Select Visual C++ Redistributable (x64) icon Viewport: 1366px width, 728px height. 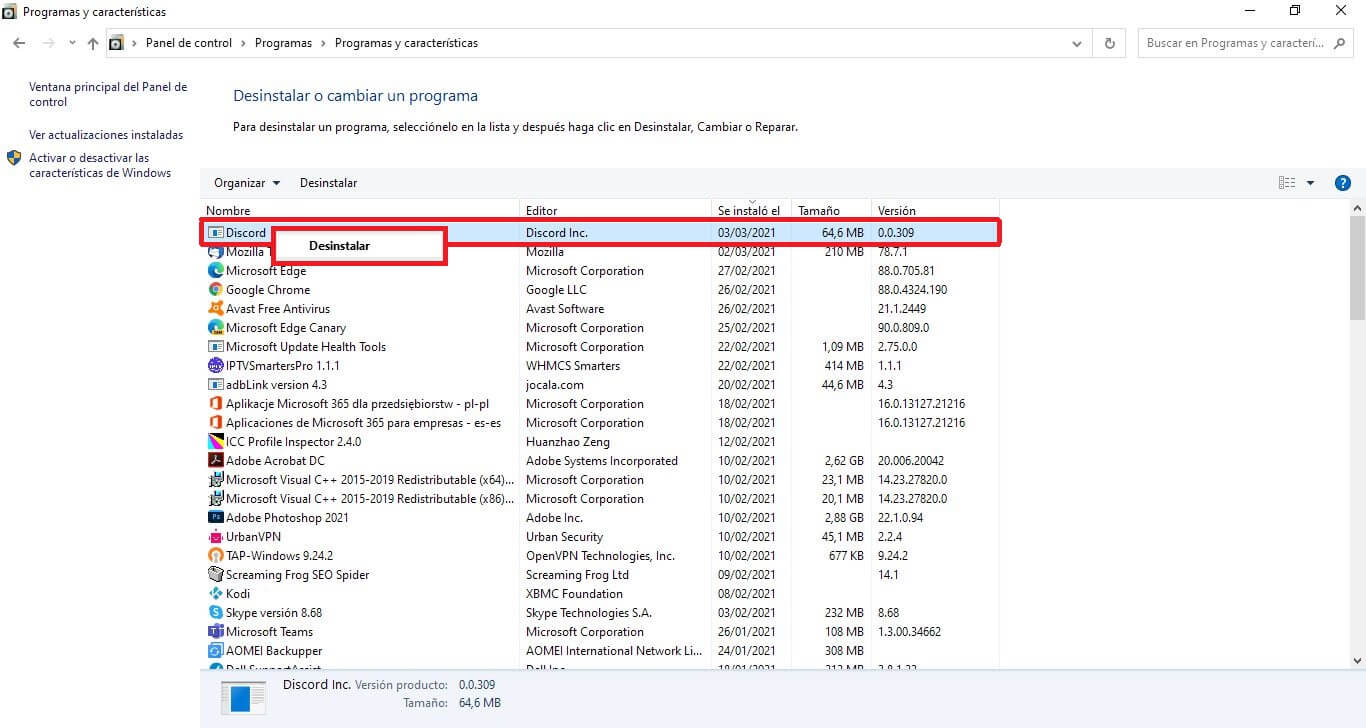coord(216,480)
